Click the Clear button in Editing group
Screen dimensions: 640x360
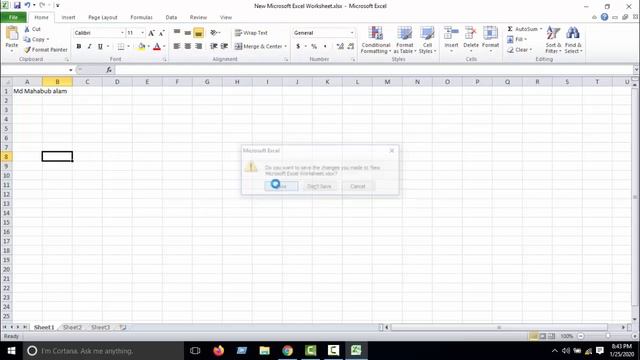click(x=519, y=49)
